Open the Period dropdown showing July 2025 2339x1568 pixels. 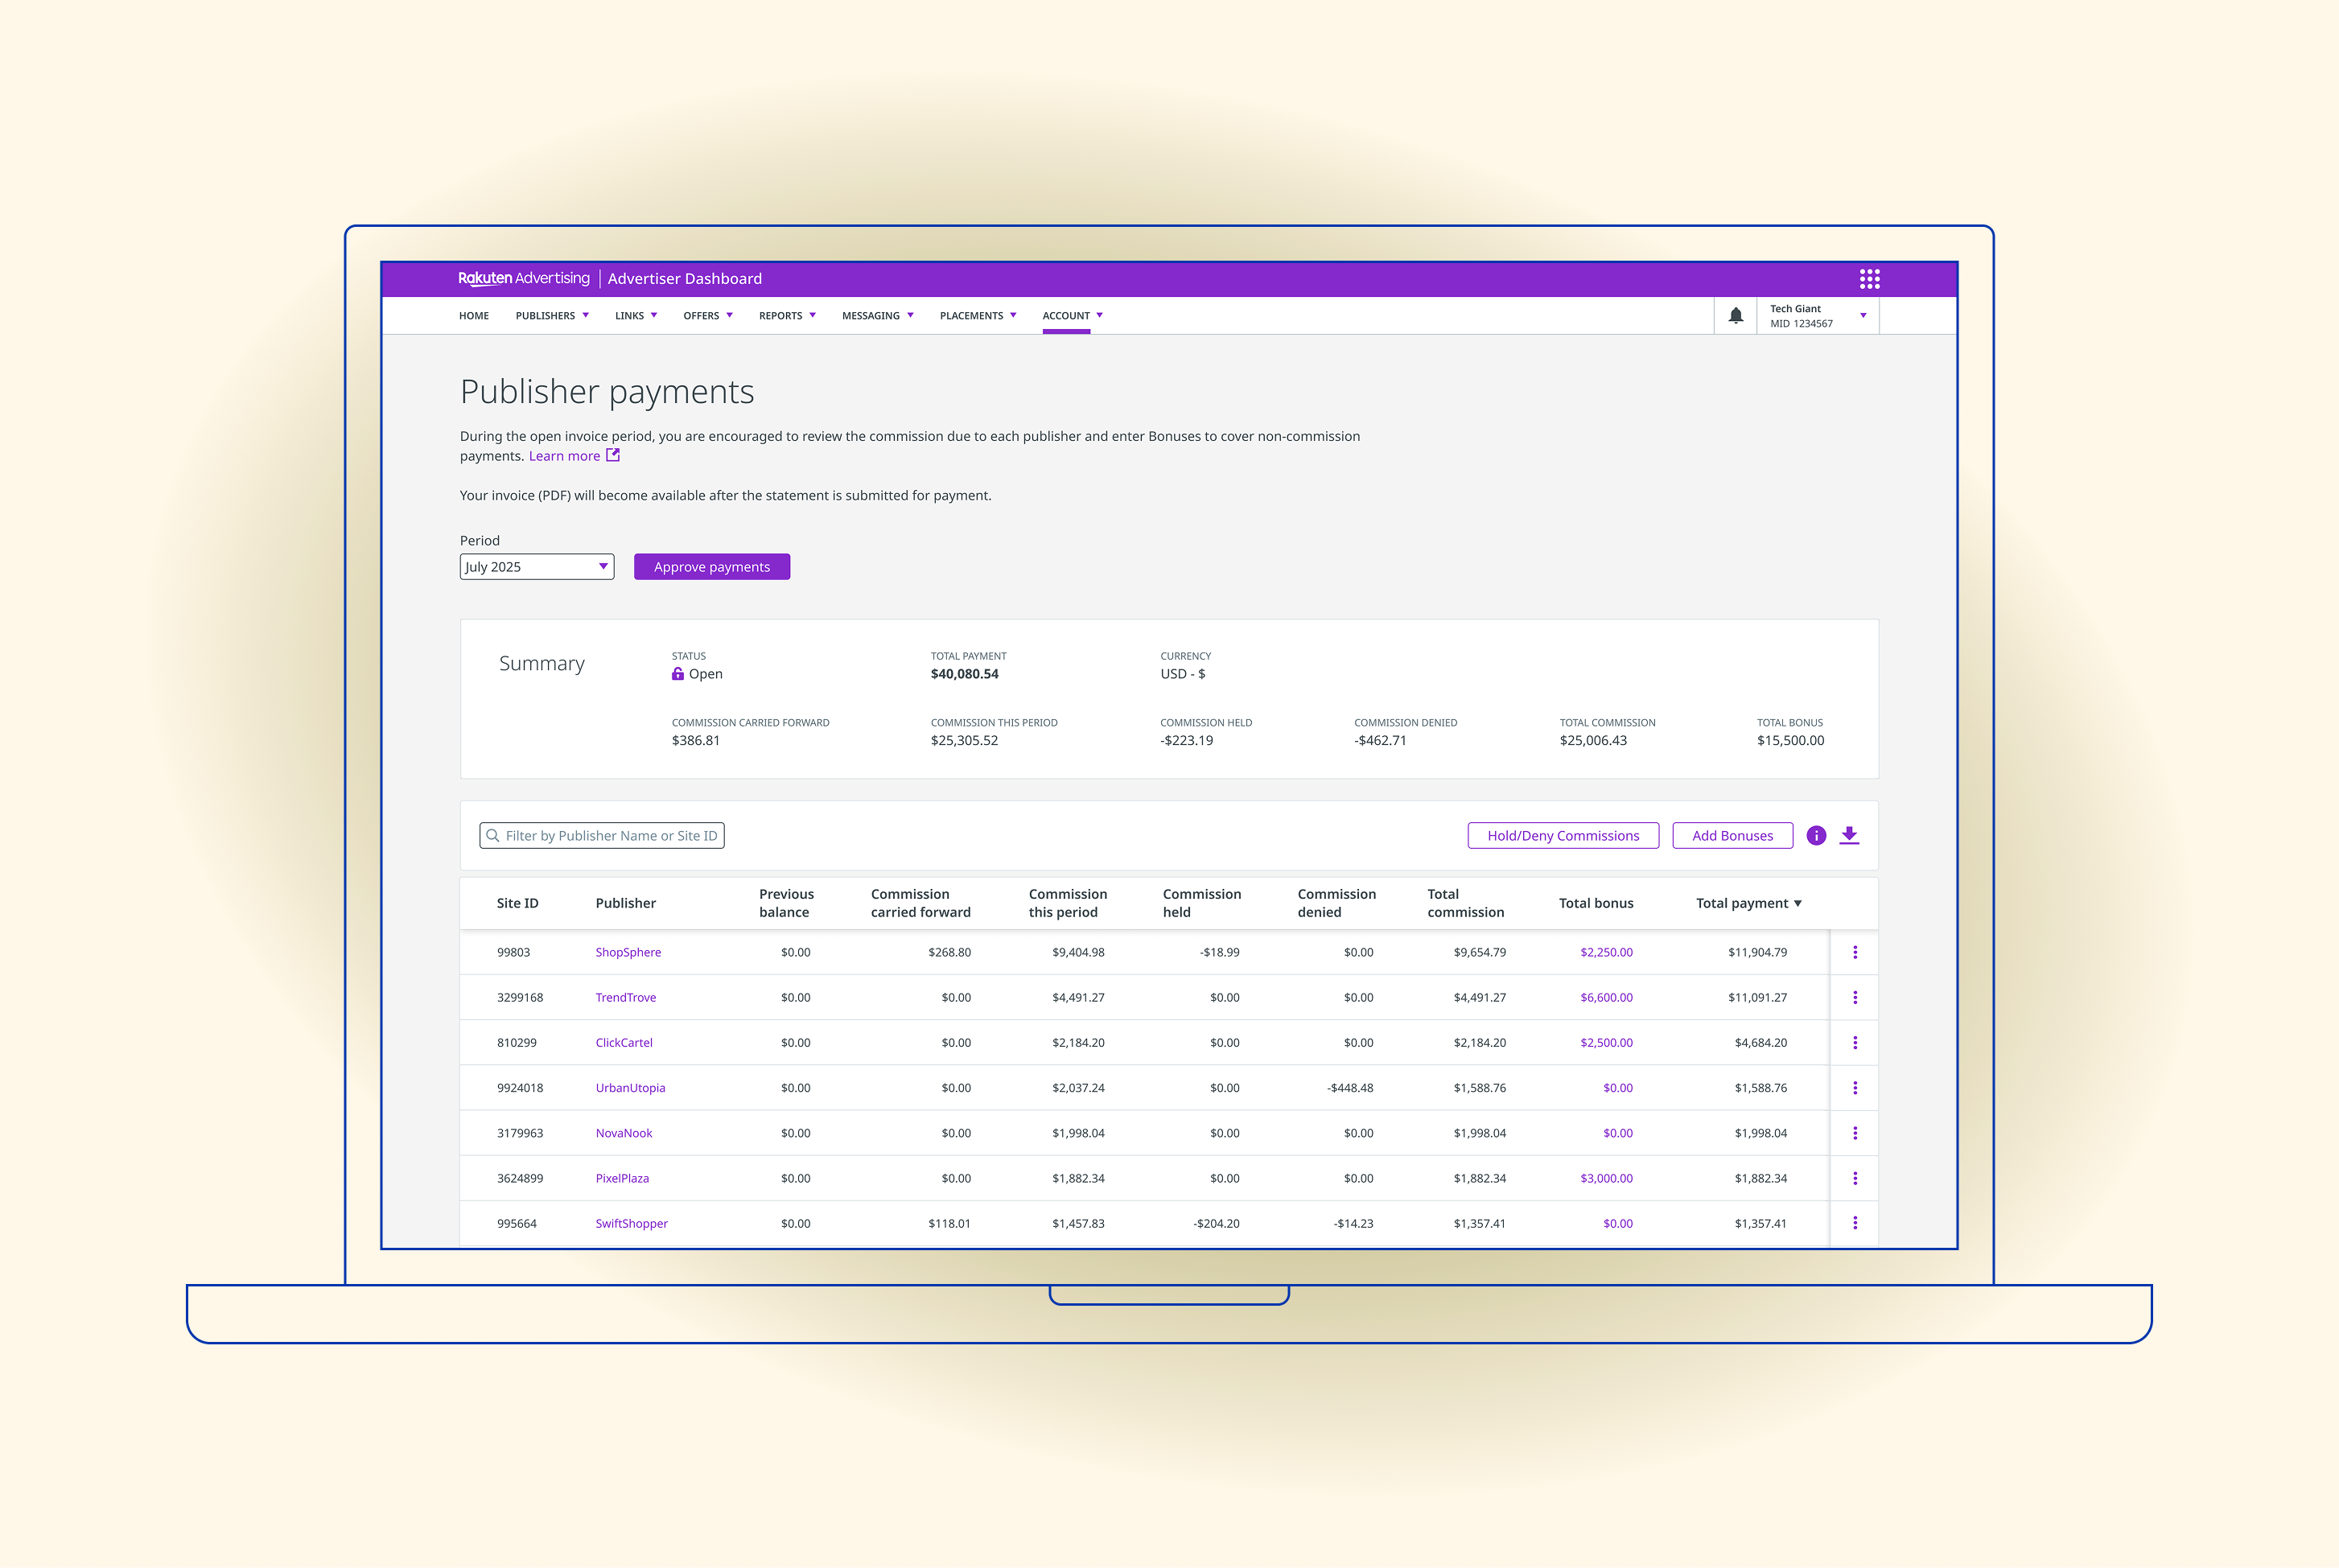tap(537, 567)
